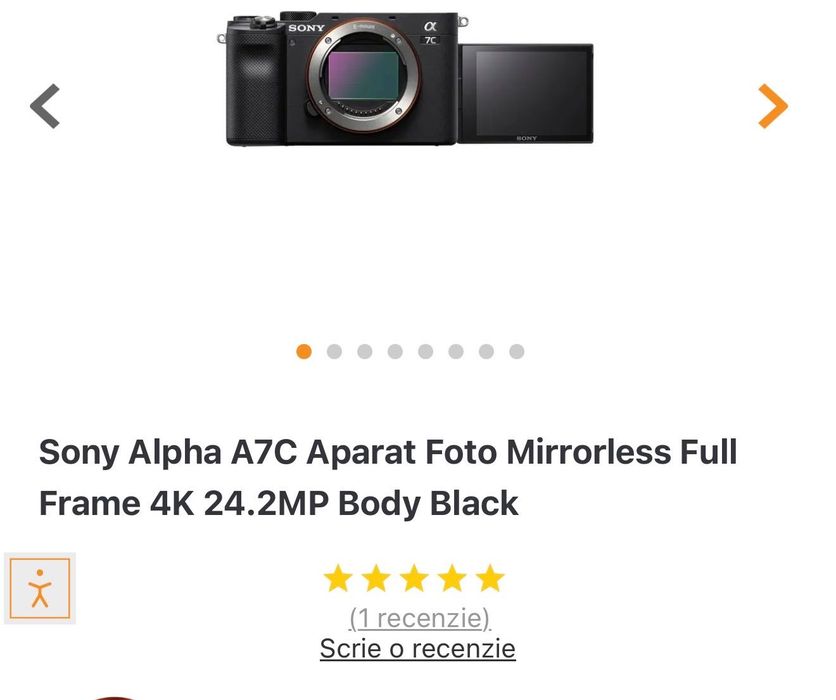Click the fourth rating star
Viewport: 836px width, 700px height.
point(452,578)
